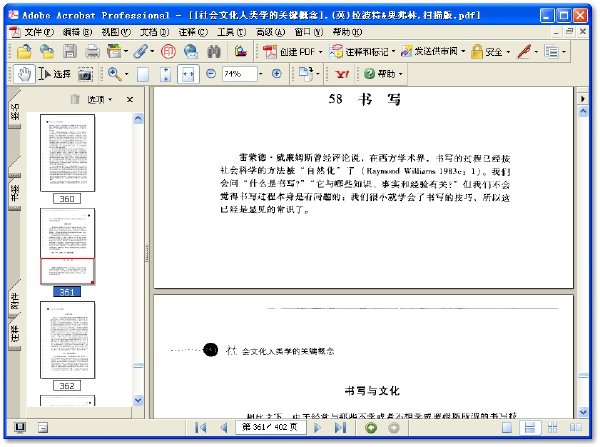Open the Search binoculars tool
The height and width of the screenshot is (447, 600).
(x=214, y=51)
